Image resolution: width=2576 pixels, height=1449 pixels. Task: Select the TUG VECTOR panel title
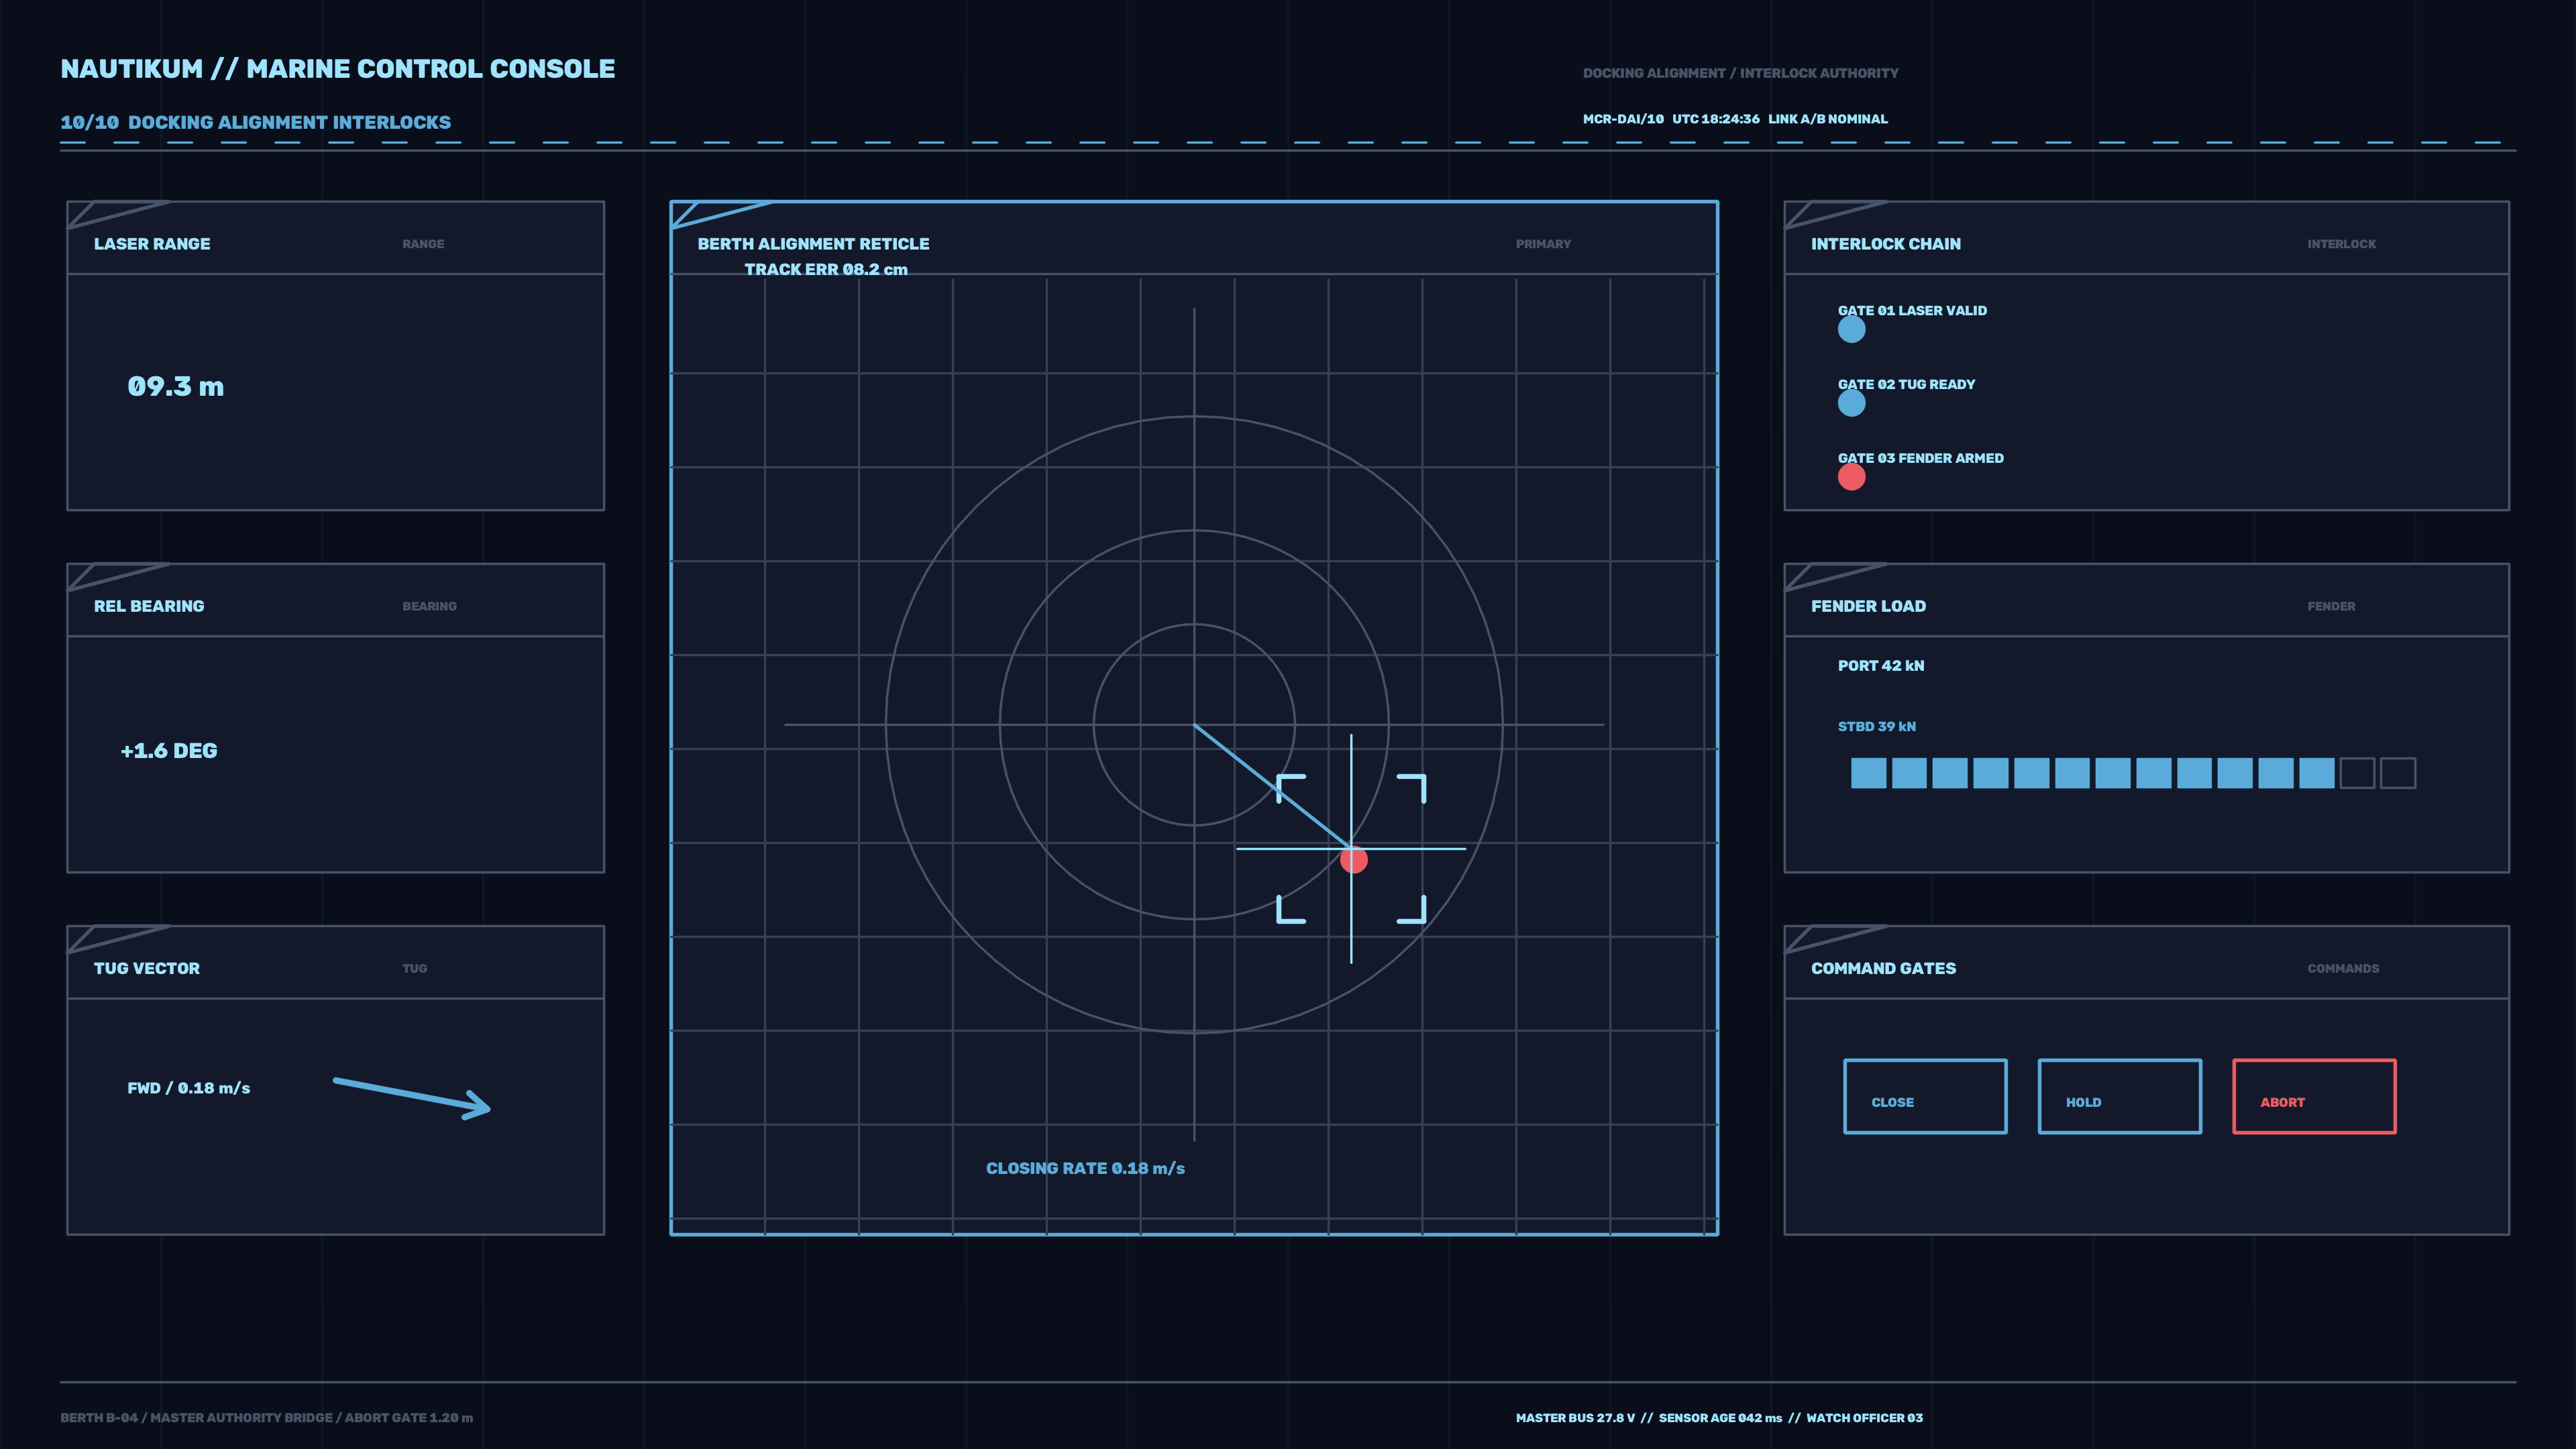click(147, 968)
